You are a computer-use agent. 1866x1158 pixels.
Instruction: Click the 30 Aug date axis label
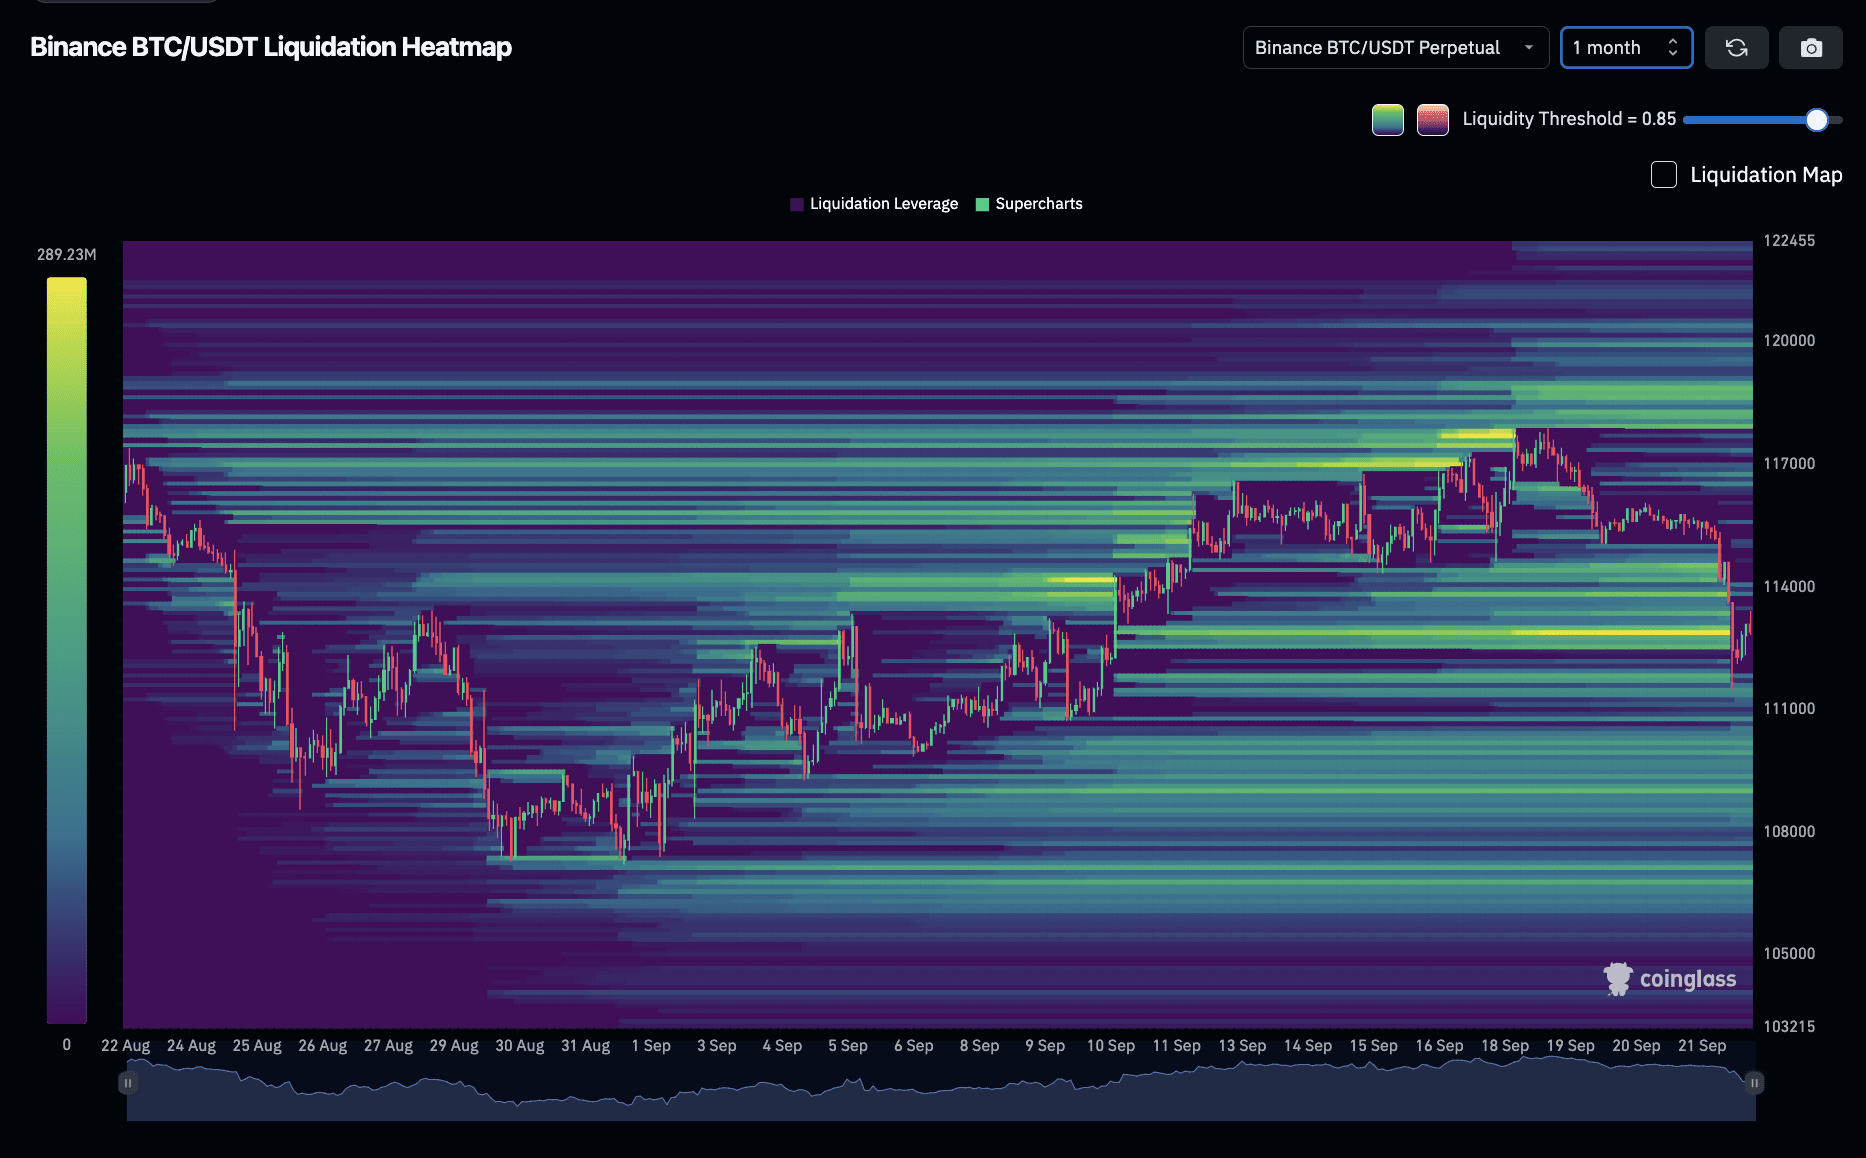520,1046
